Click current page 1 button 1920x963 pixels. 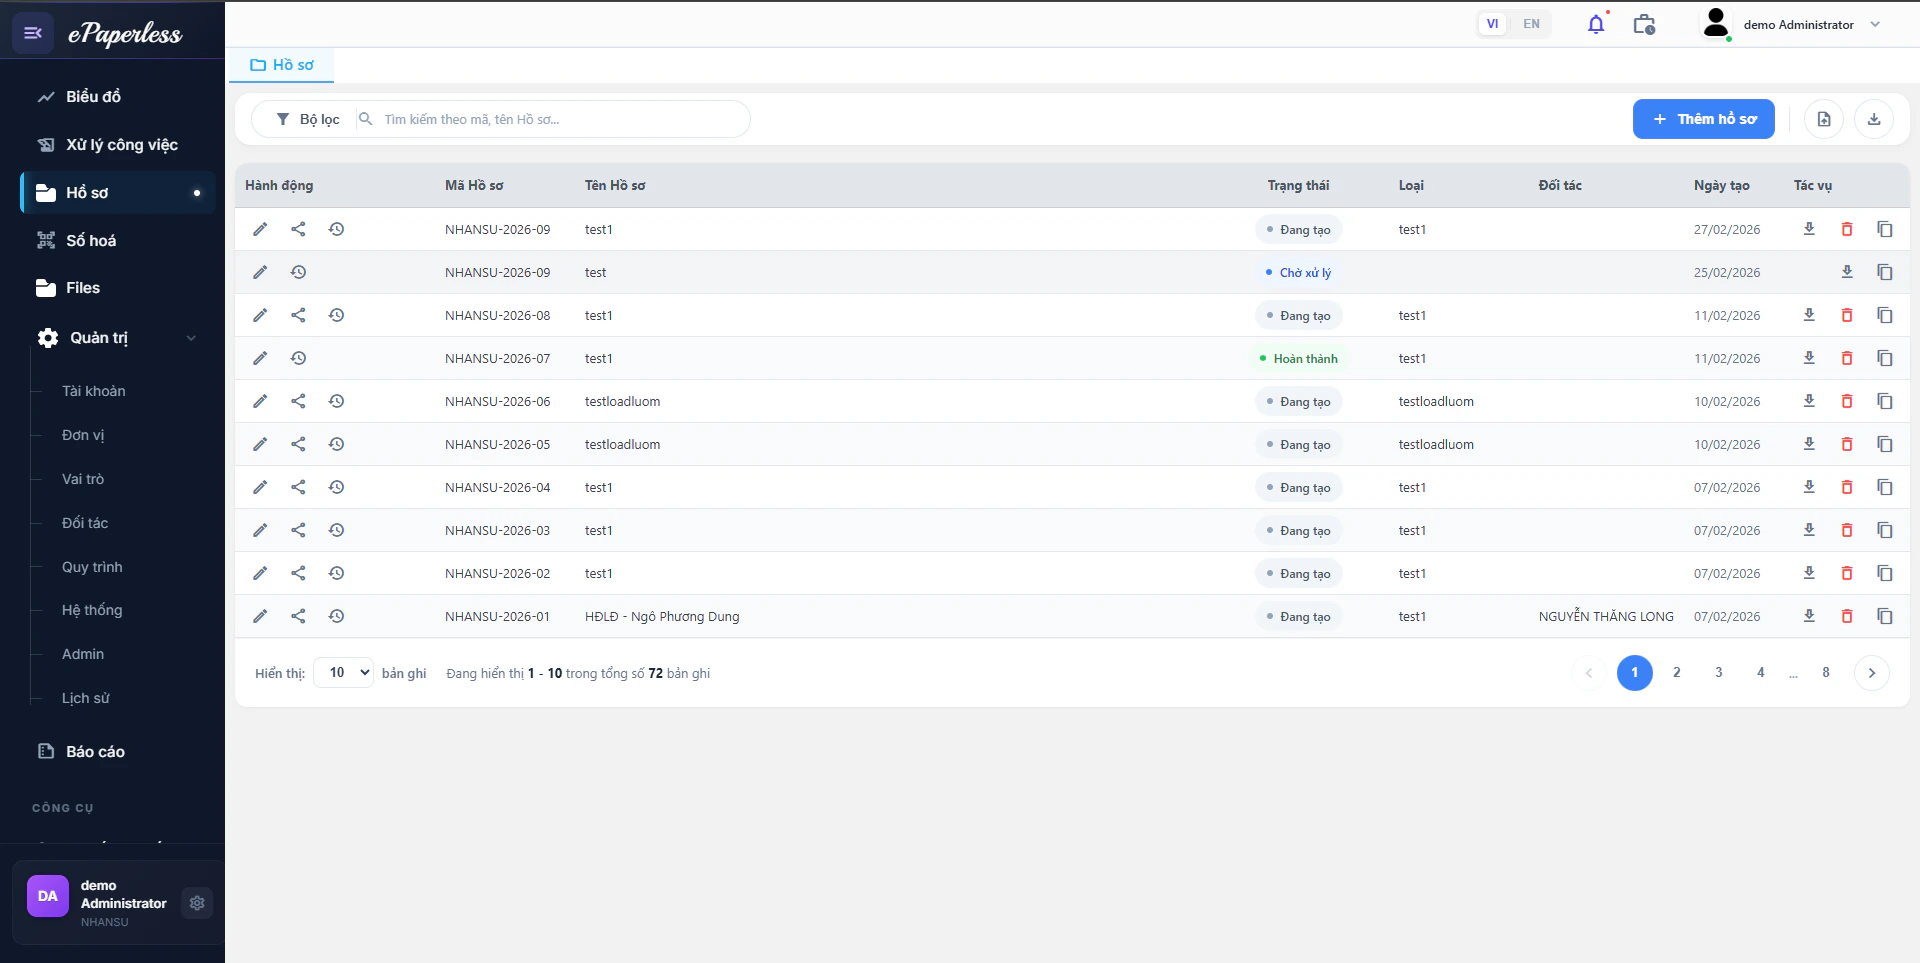pos(1635,673)
